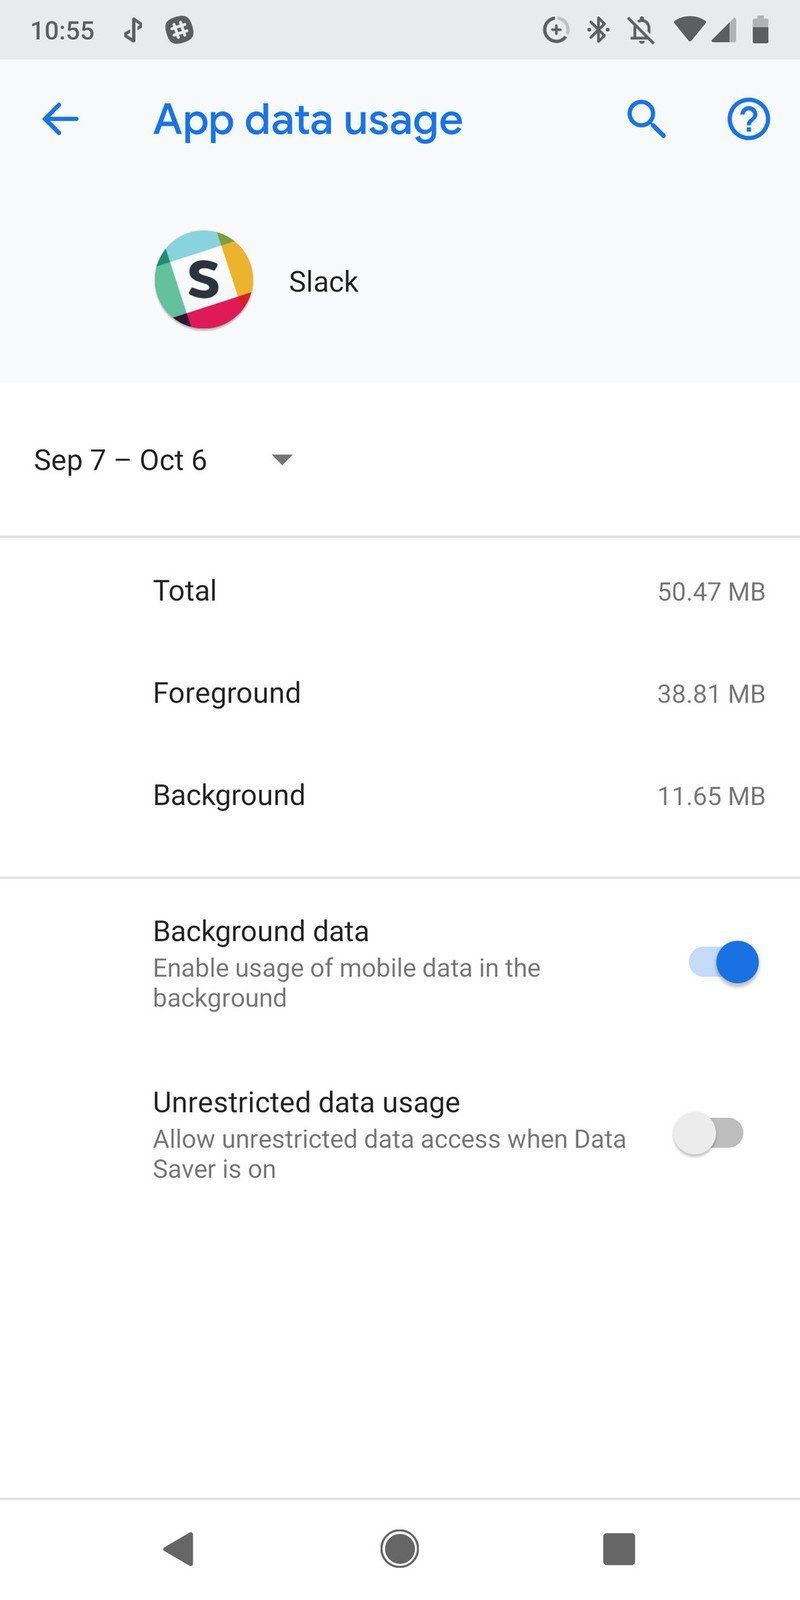Tap the Home navigation button
The height and width of the screenshot is (1600, 800).
399,1547
